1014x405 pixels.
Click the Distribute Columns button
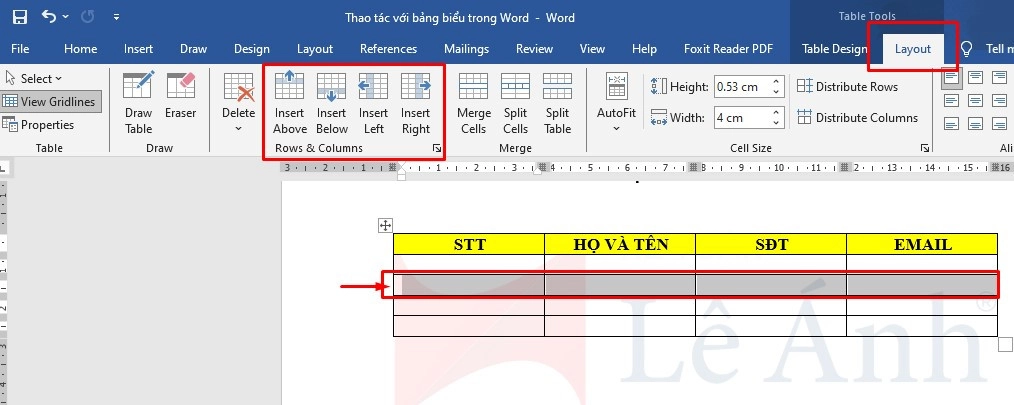(856, 118)
